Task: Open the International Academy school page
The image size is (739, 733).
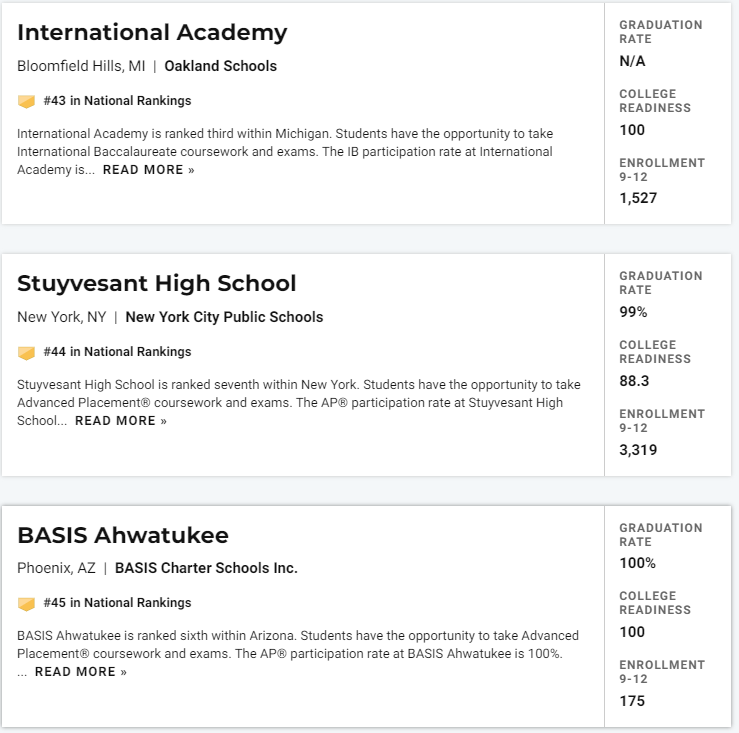Action: (152, 33)
